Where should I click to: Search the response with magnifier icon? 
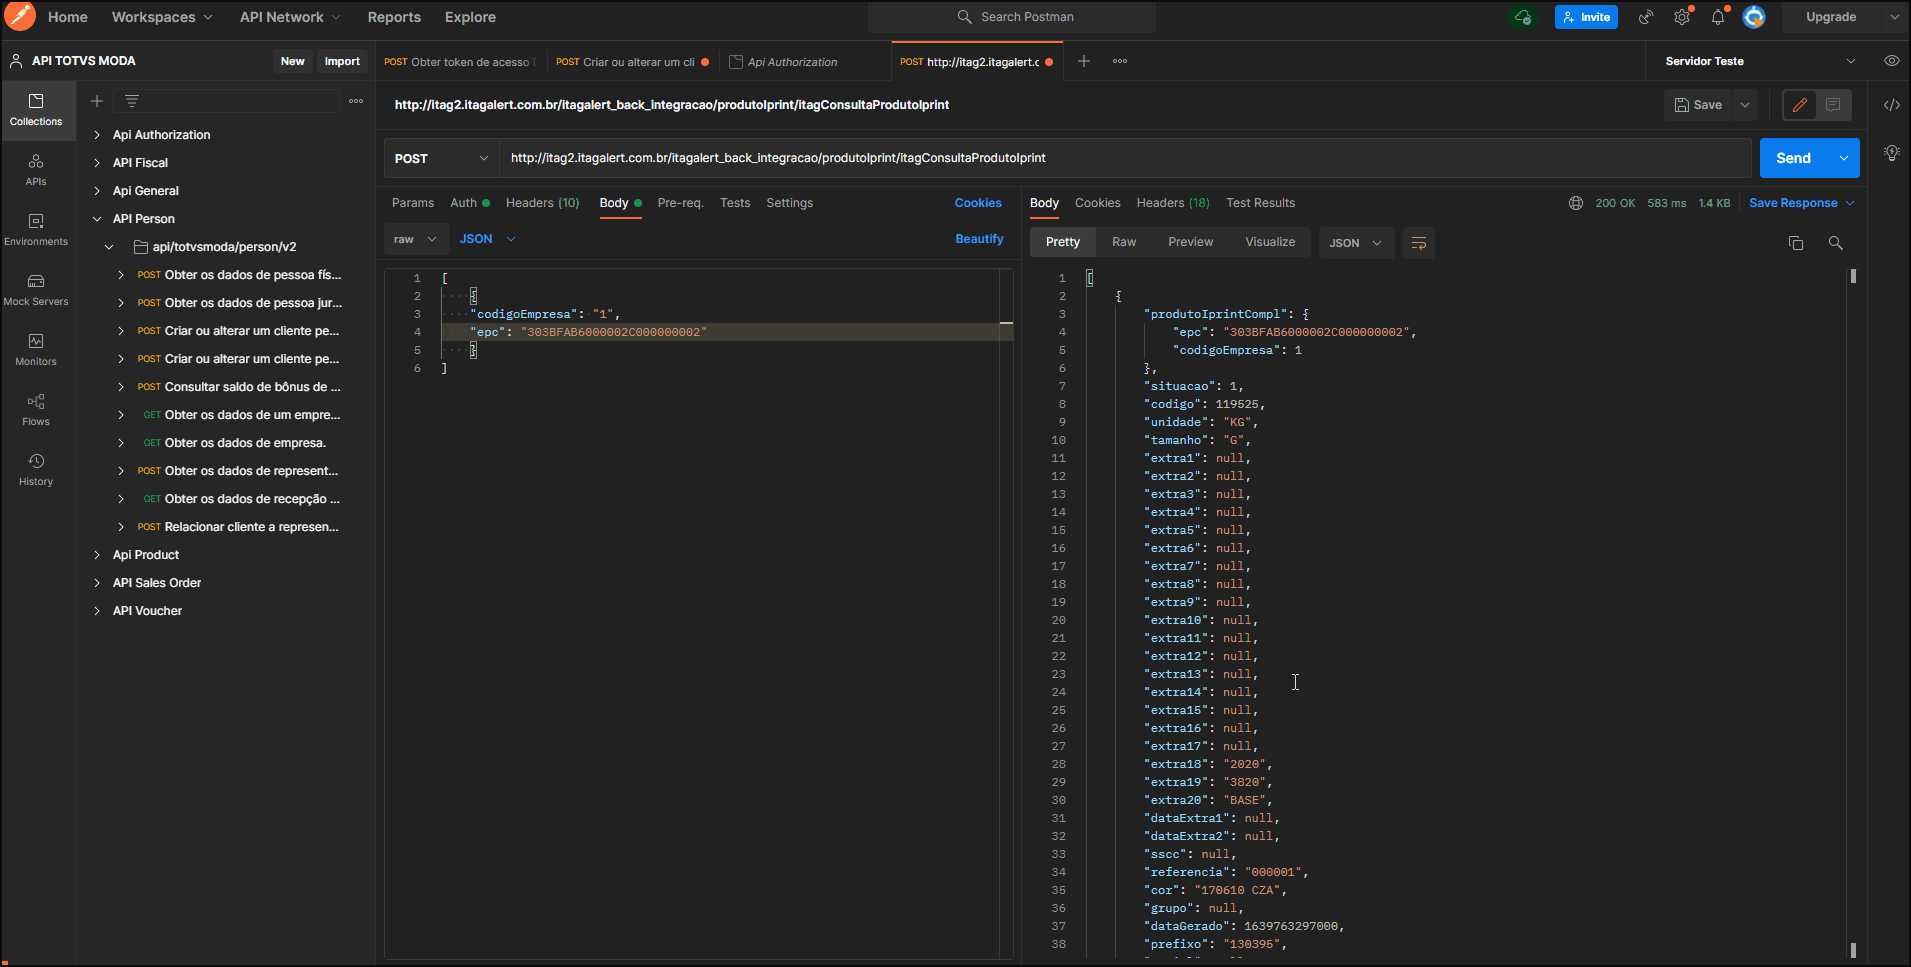[1835, 243]
